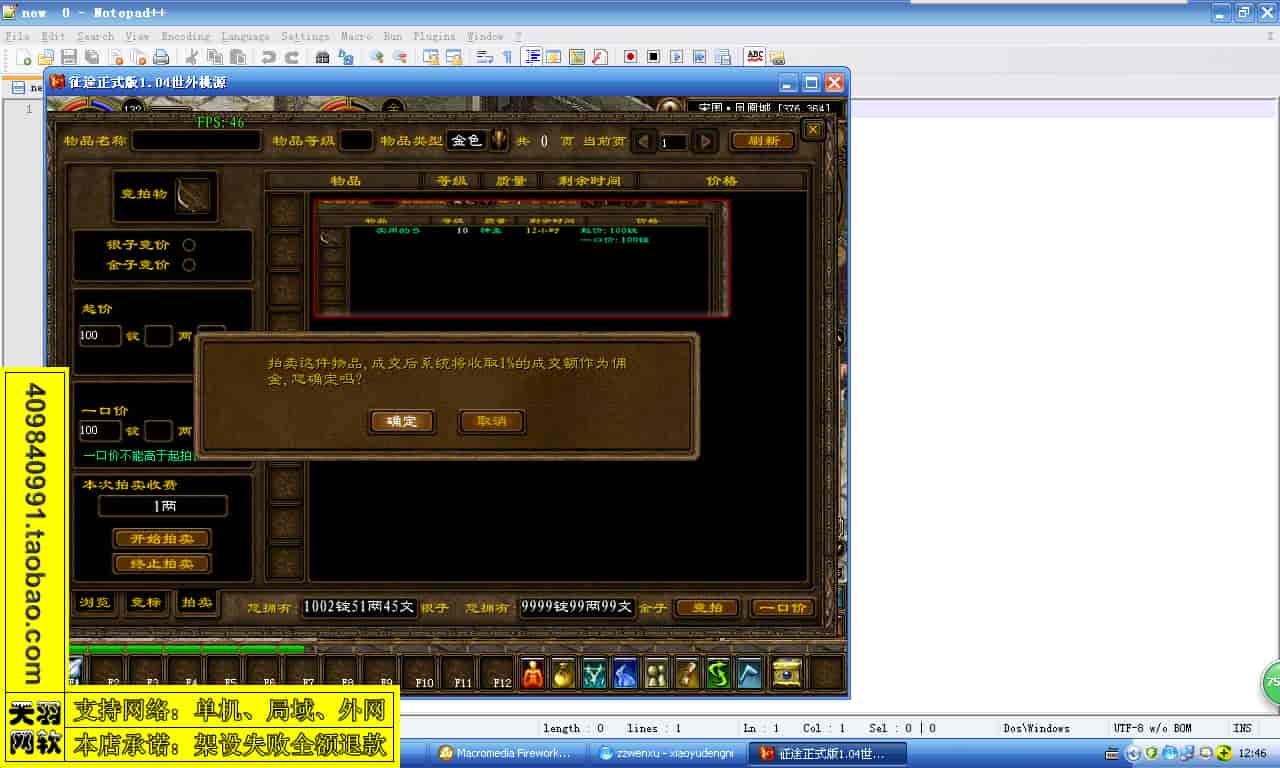Switch to the 竞标 bidding tab
Image resolution: width=1280 pixels, height=768 pixels.
(145, 603)
